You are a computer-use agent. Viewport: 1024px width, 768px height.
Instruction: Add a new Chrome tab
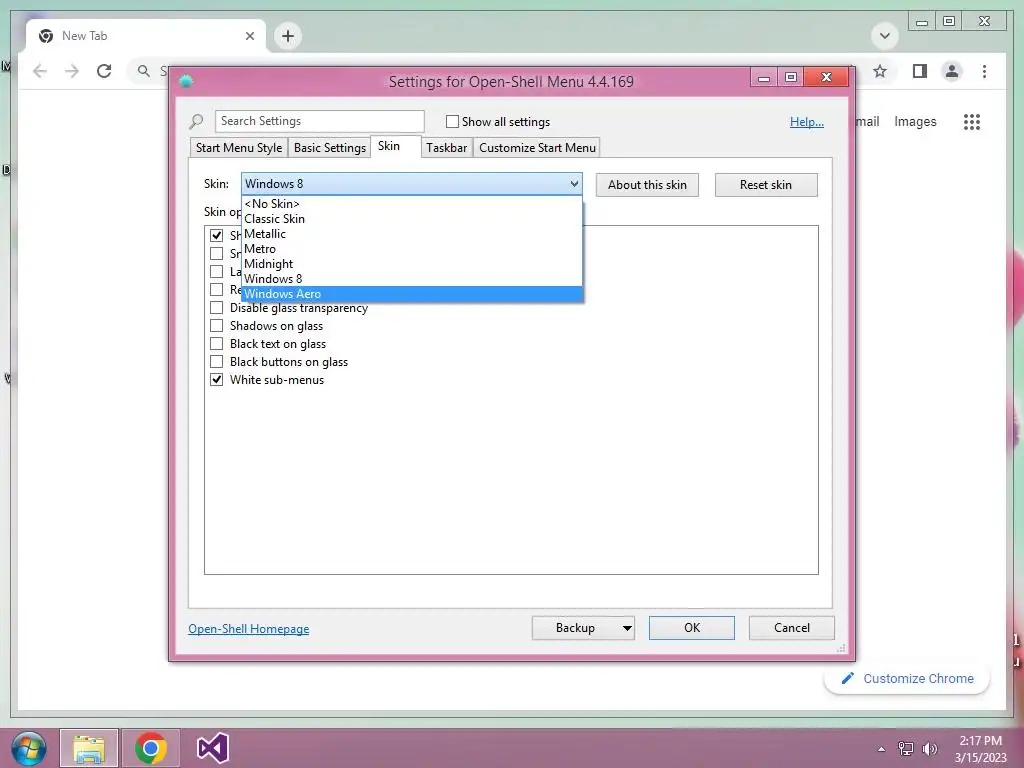coord(288,36)
